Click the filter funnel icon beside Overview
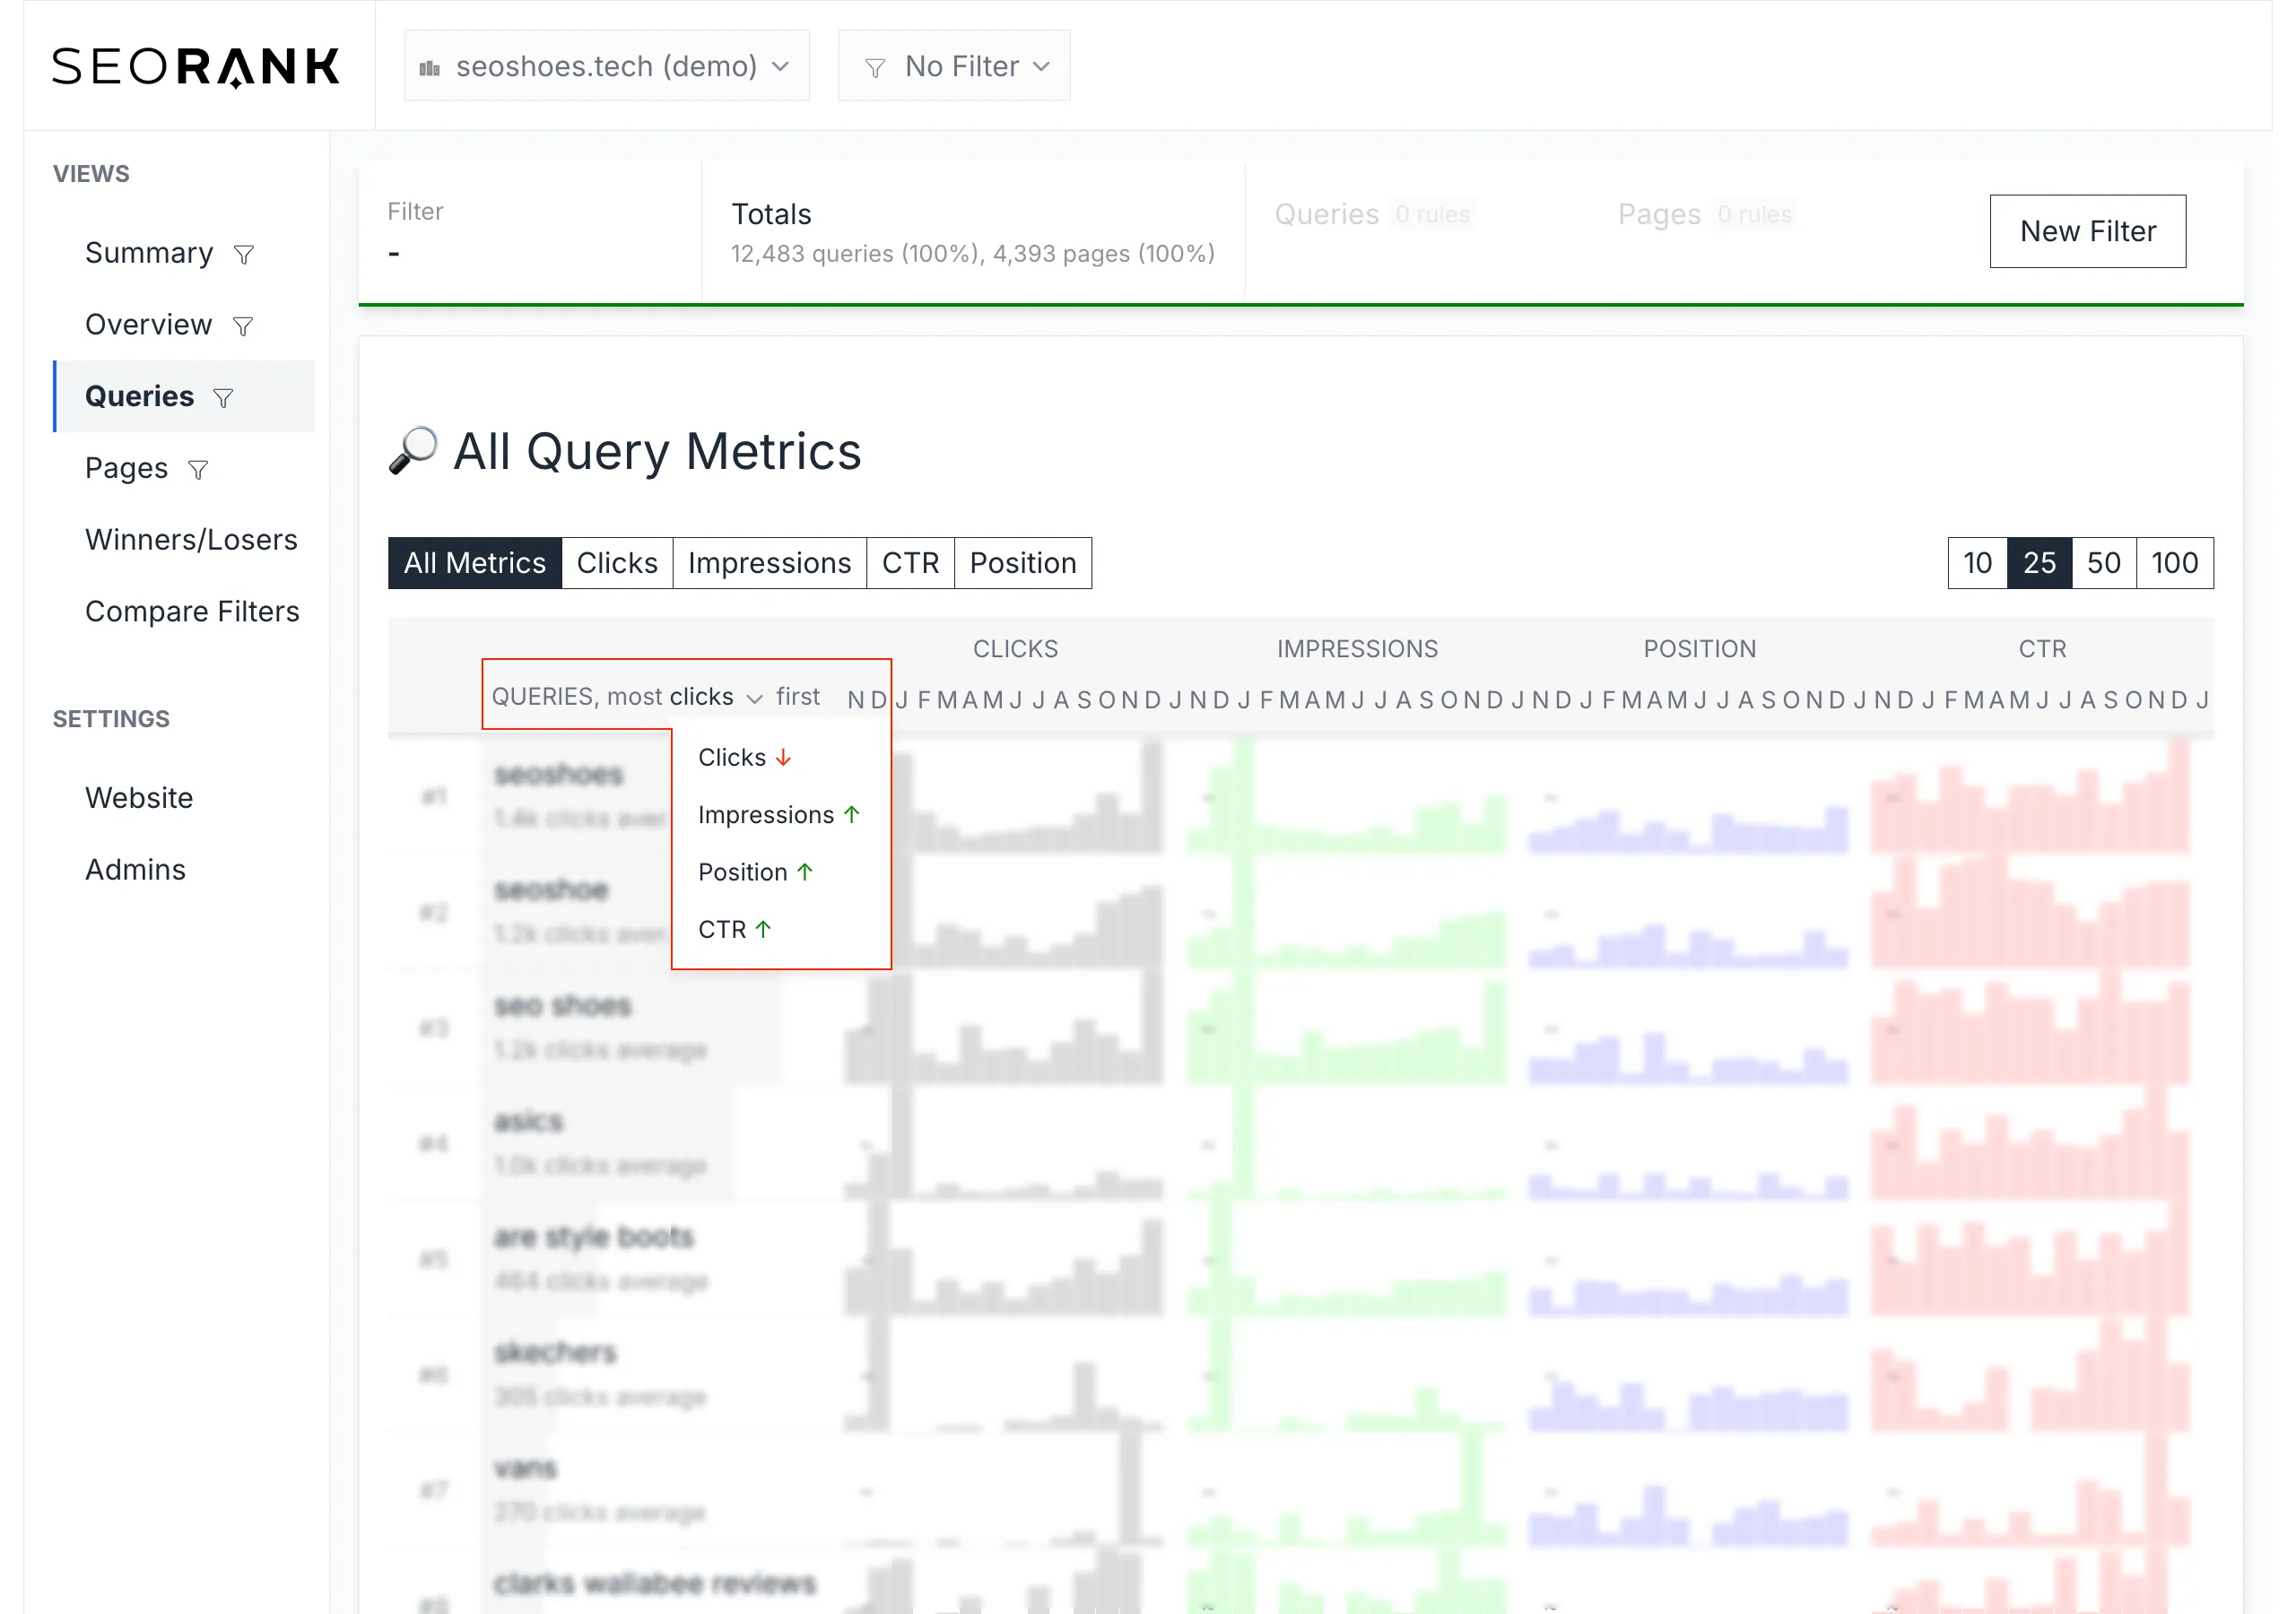Viewport: 2296px width, 1614px height. [242, 326]
